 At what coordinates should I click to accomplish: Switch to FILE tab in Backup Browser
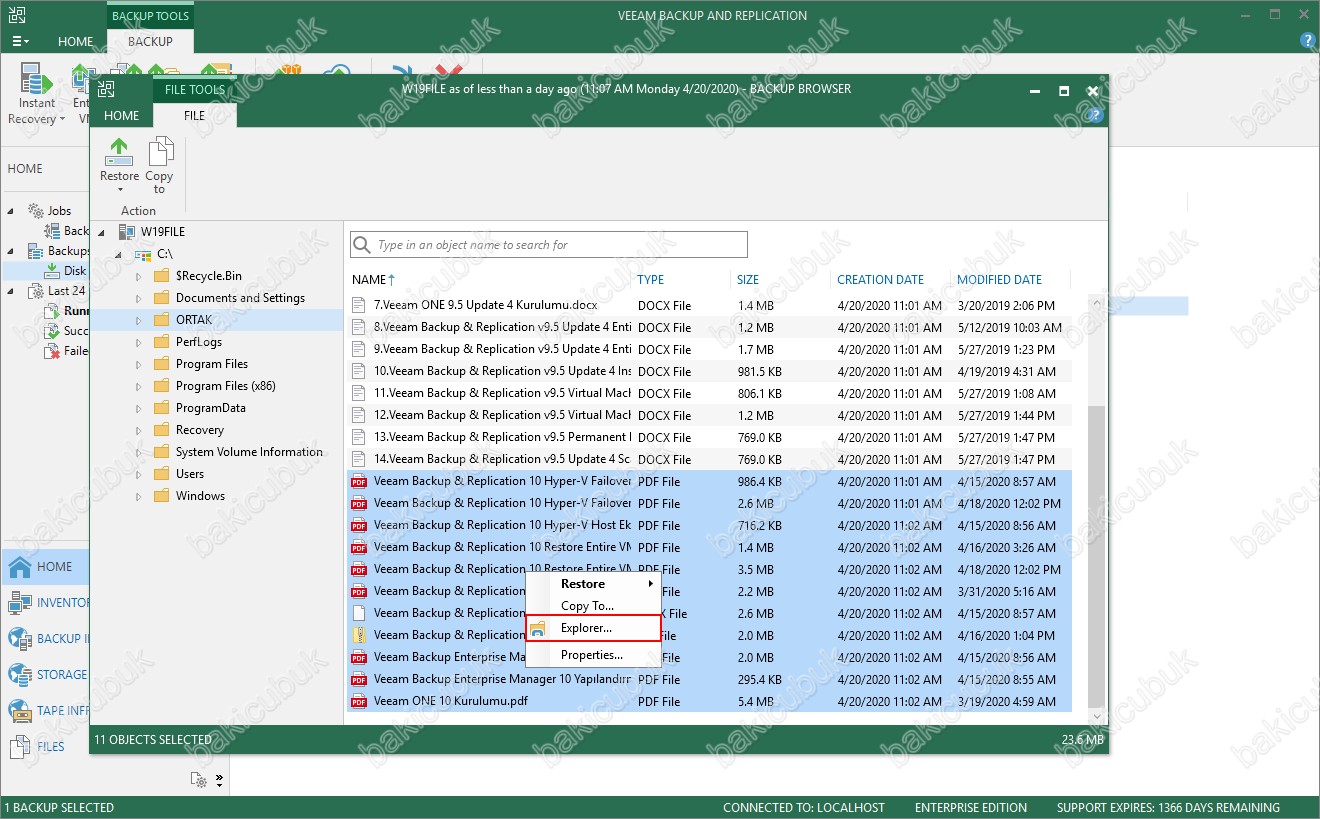pos(194,116)
